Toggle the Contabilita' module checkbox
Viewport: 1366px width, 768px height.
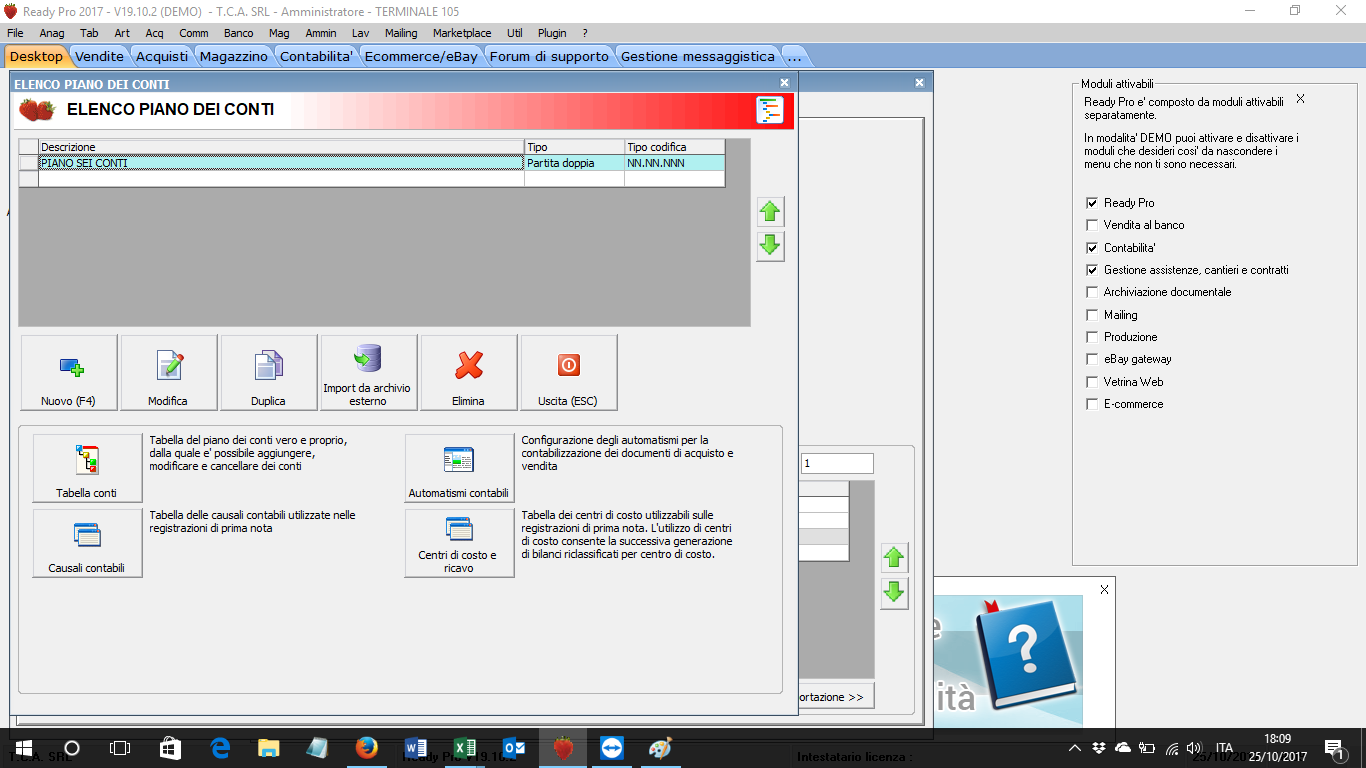[x=1092, y=247]
